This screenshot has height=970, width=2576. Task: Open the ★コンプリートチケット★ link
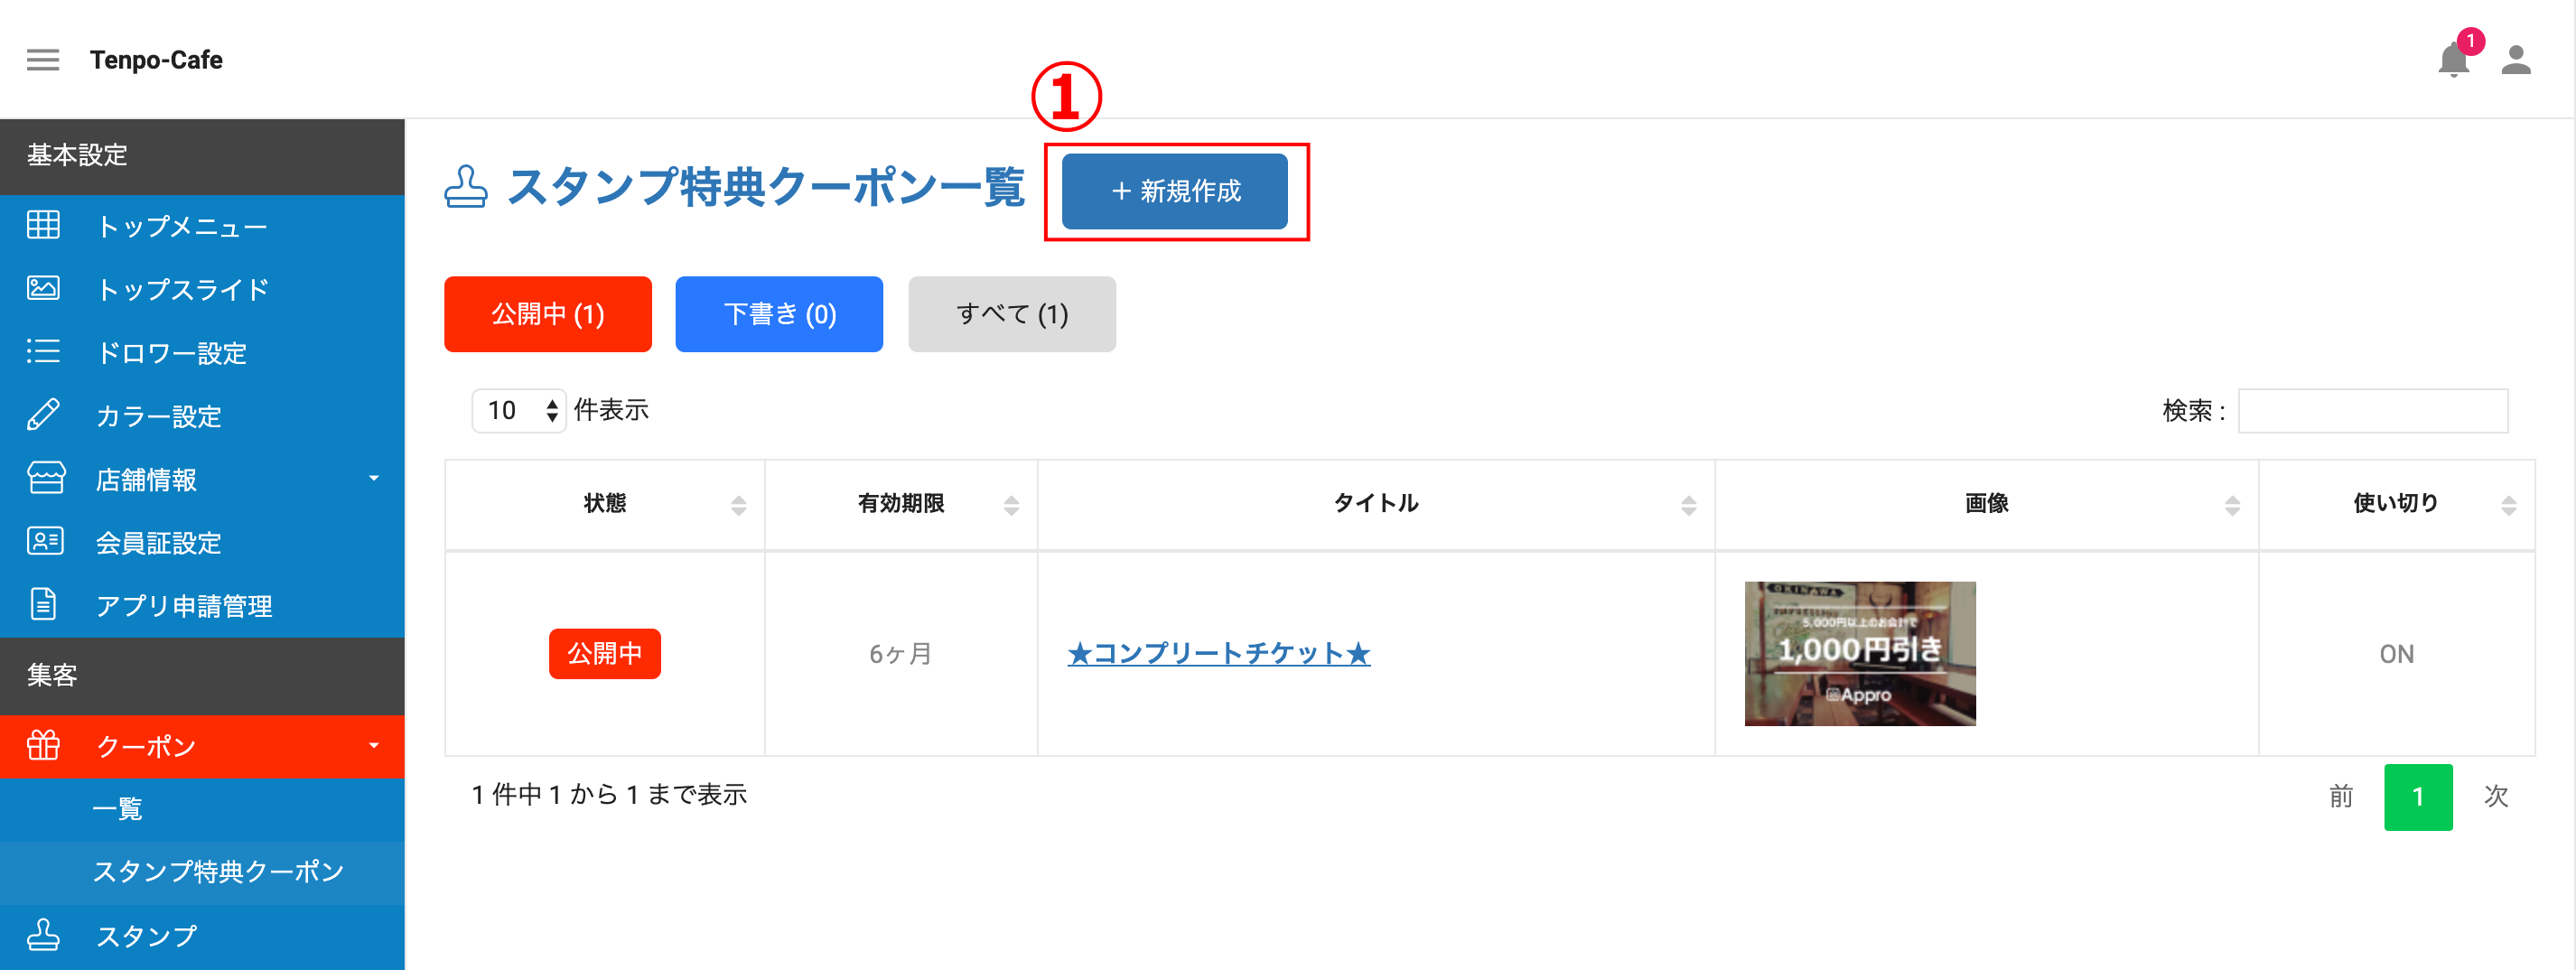(1219, 654)
